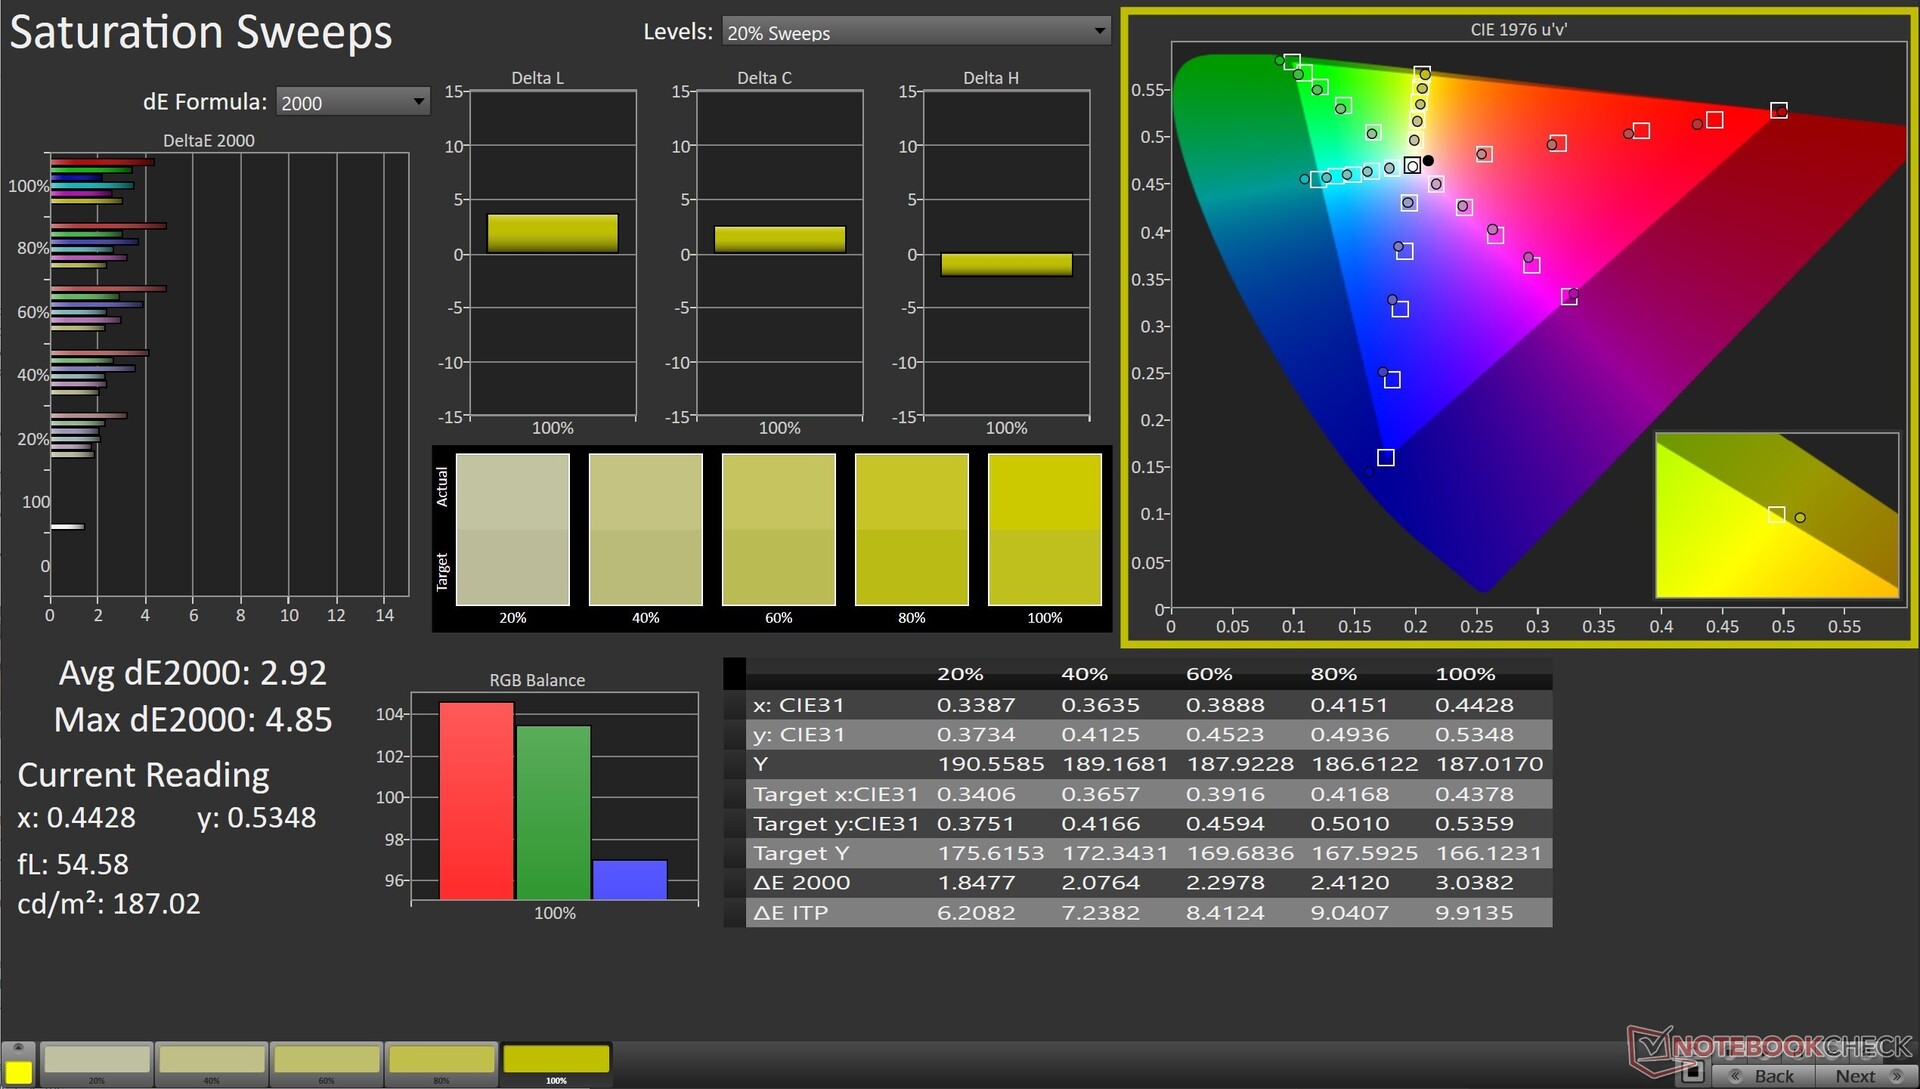The width and height of the screenshot is (1920, 1089).
Task: Select the 80% patch in bottom strip
Action: pyautogui.click(x=442, y=1061)
